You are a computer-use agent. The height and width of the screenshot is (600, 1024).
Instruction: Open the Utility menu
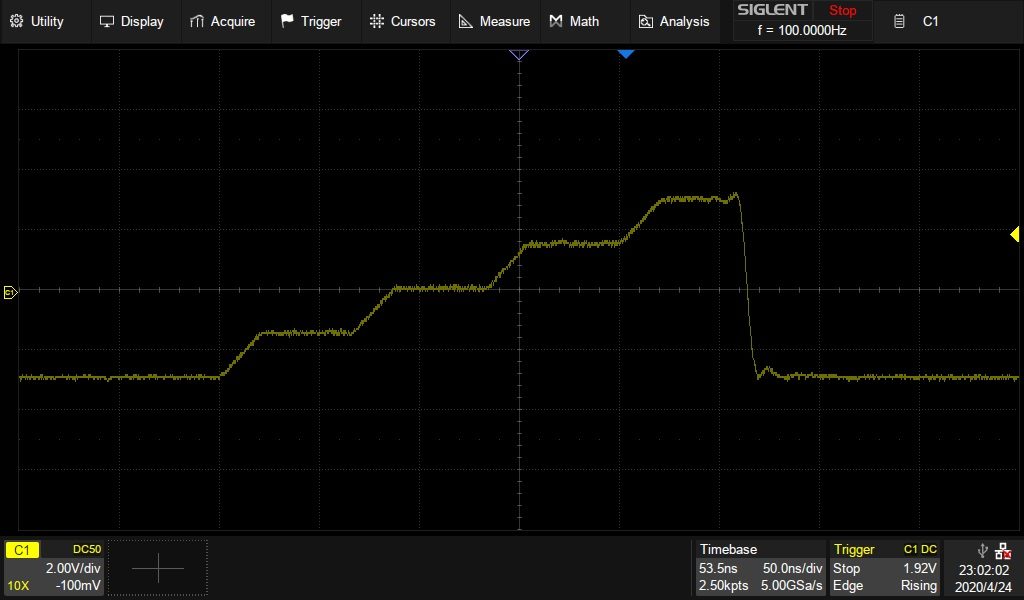pos(37,21)
